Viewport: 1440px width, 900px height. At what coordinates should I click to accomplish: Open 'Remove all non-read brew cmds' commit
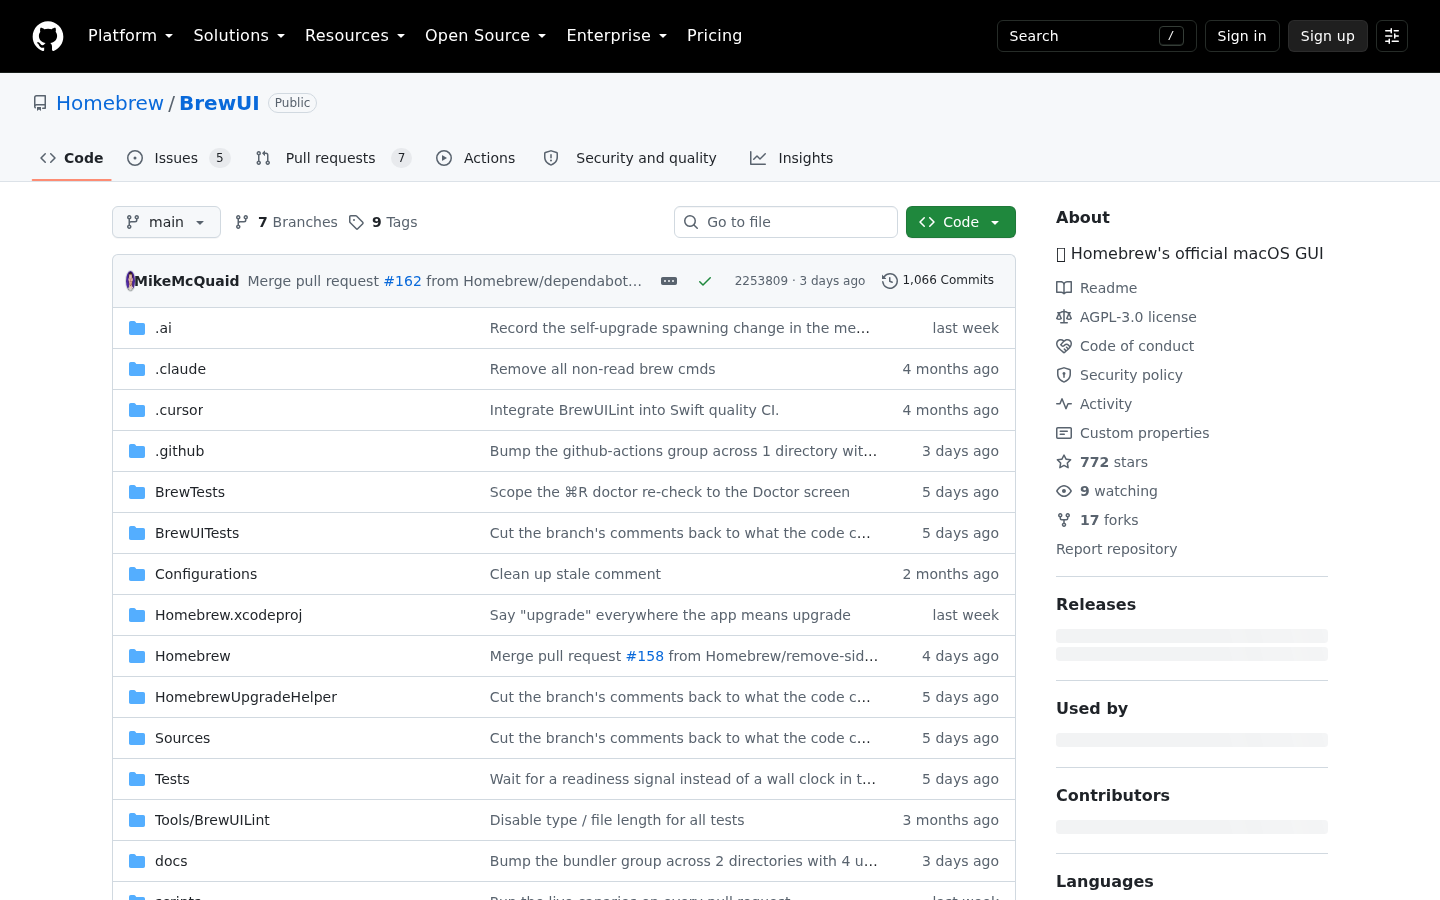[x=603, y=369]
